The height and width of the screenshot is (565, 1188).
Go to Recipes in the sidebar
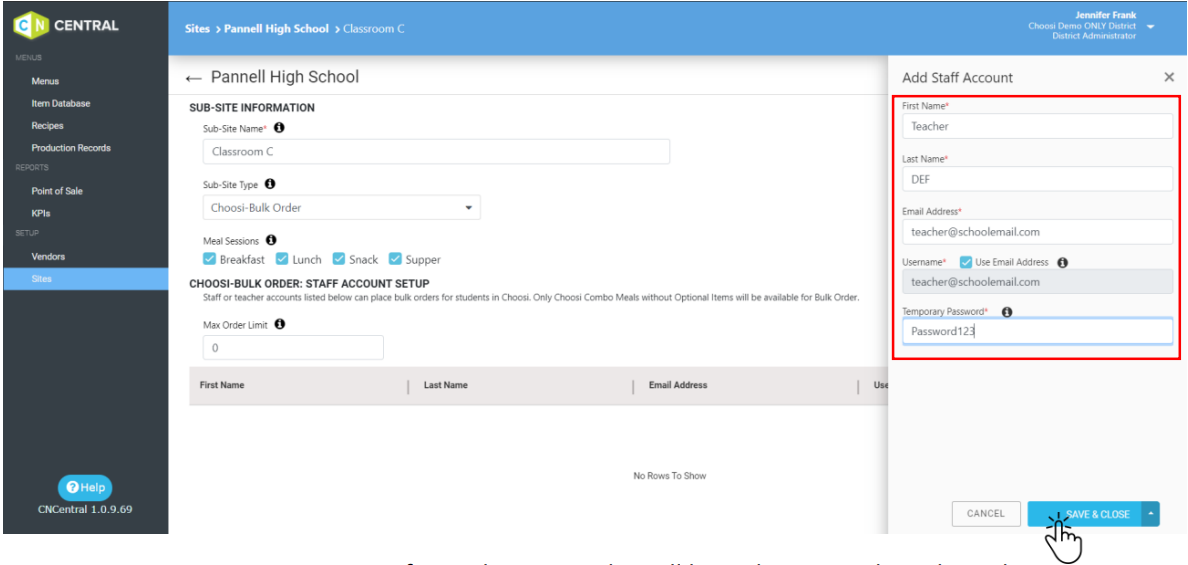[x=47, y=126]
